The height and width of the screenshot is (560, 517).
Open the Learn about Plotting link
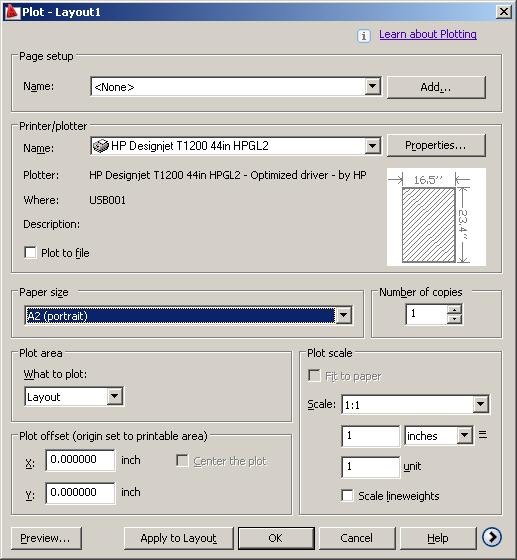pos(428,34)
